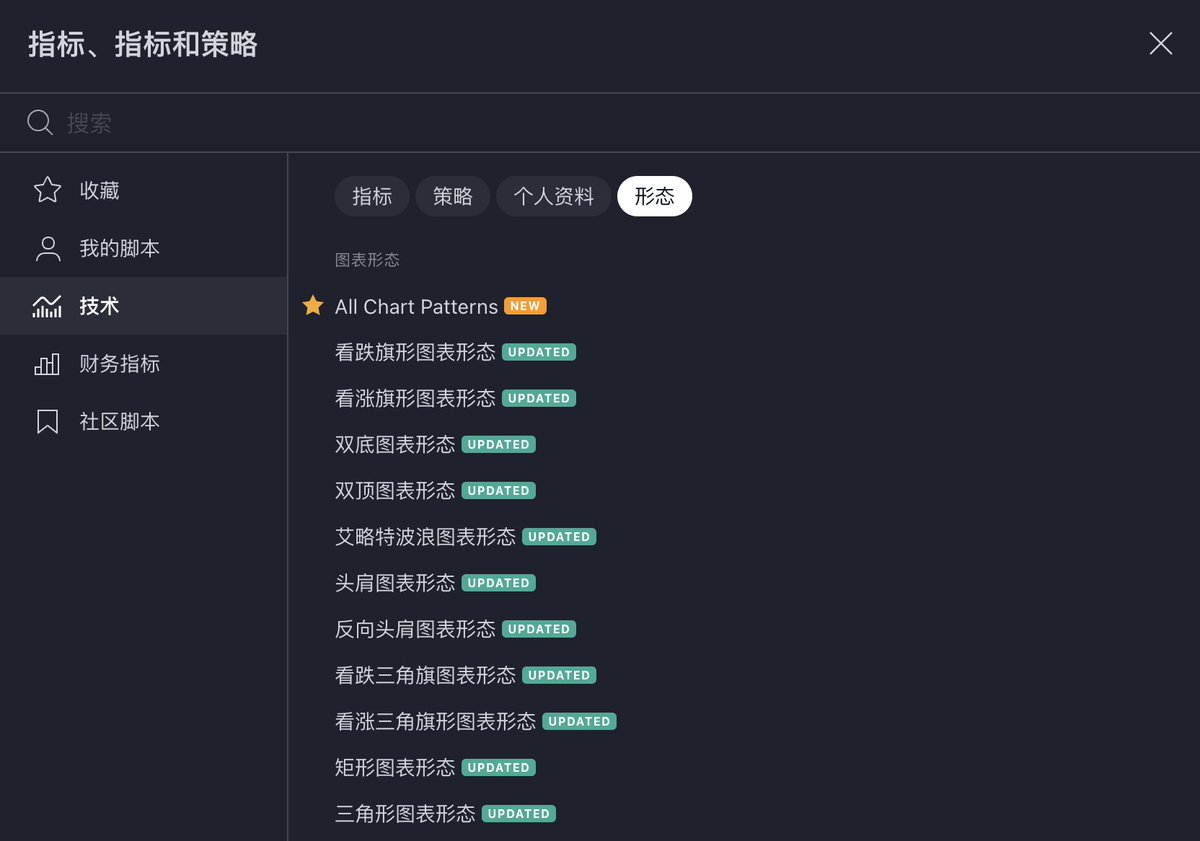Keep 形态 filter selected
This screenshot has width=1200, height=841.
tap(655, 196)
